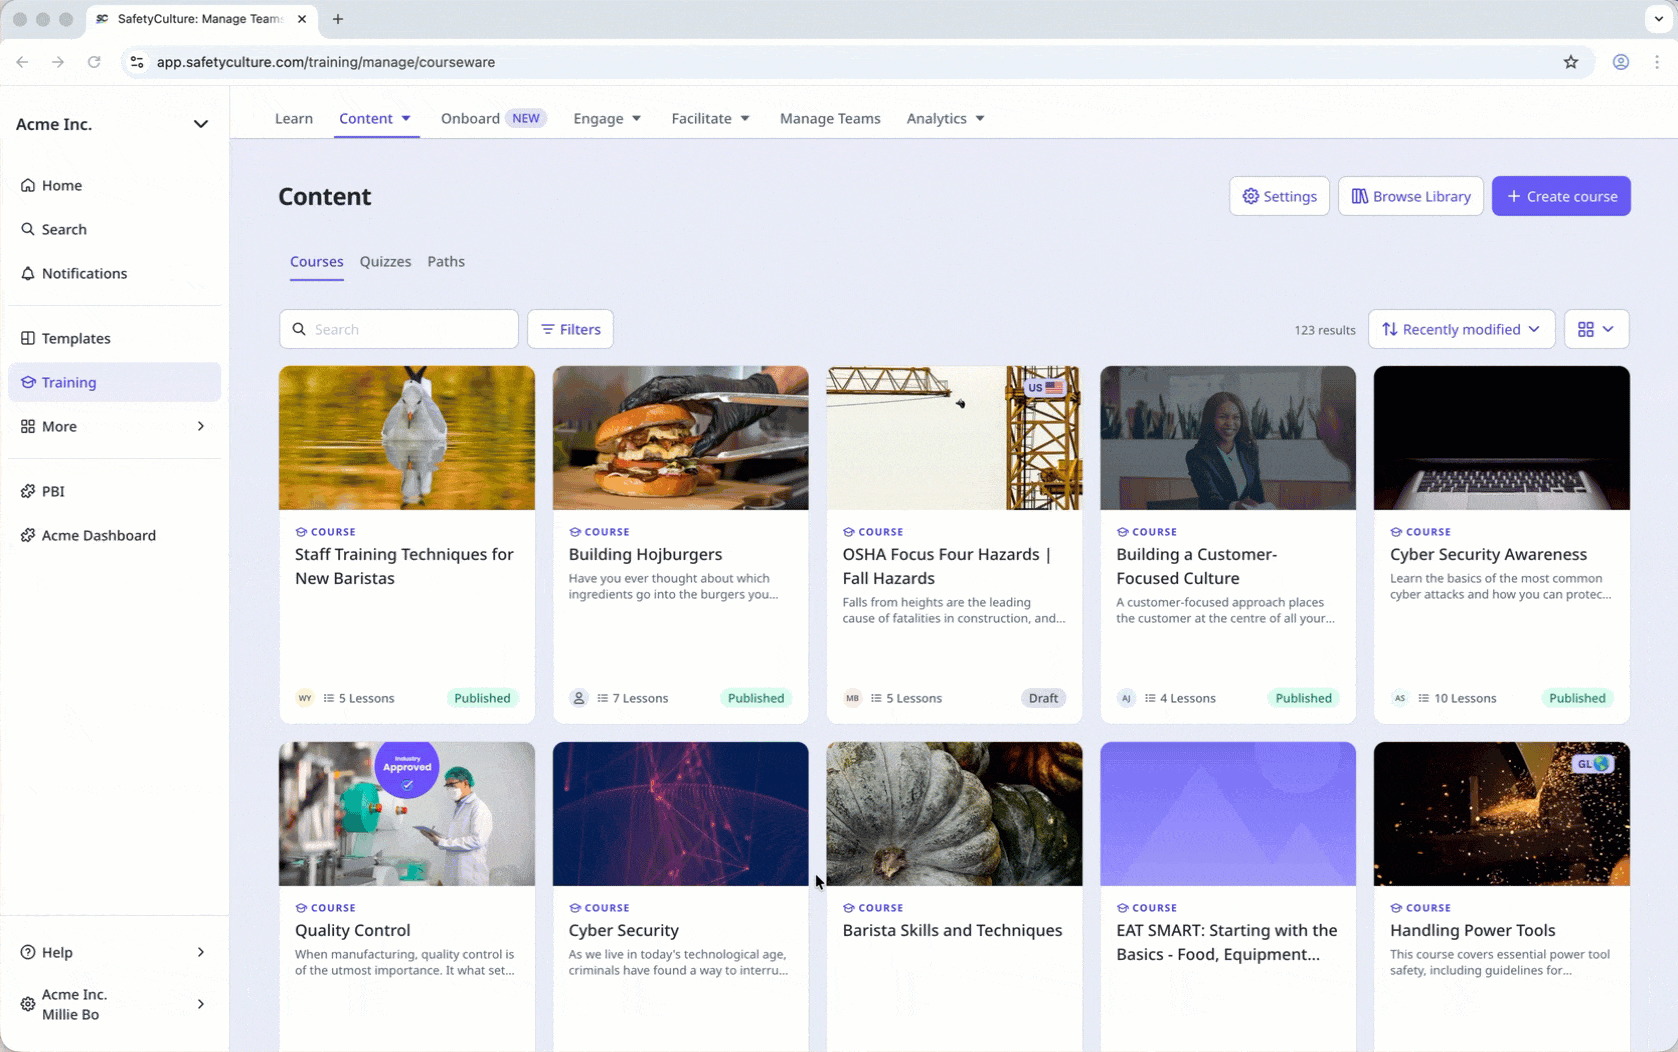Click the Browse Library button
The width and height of the screenshot is (1678, 1052).
(1410, 196)
